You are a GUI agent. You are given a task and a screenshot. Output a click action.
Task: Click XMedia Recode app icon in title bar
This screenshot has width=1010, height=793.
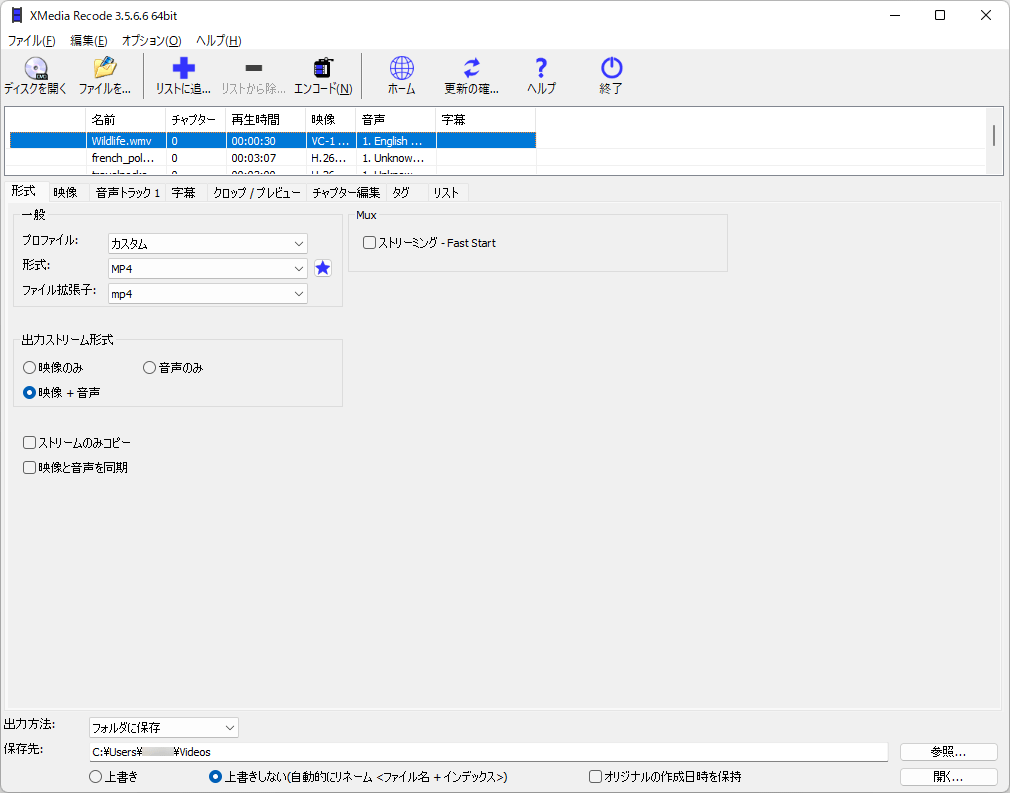click(17, 15)
